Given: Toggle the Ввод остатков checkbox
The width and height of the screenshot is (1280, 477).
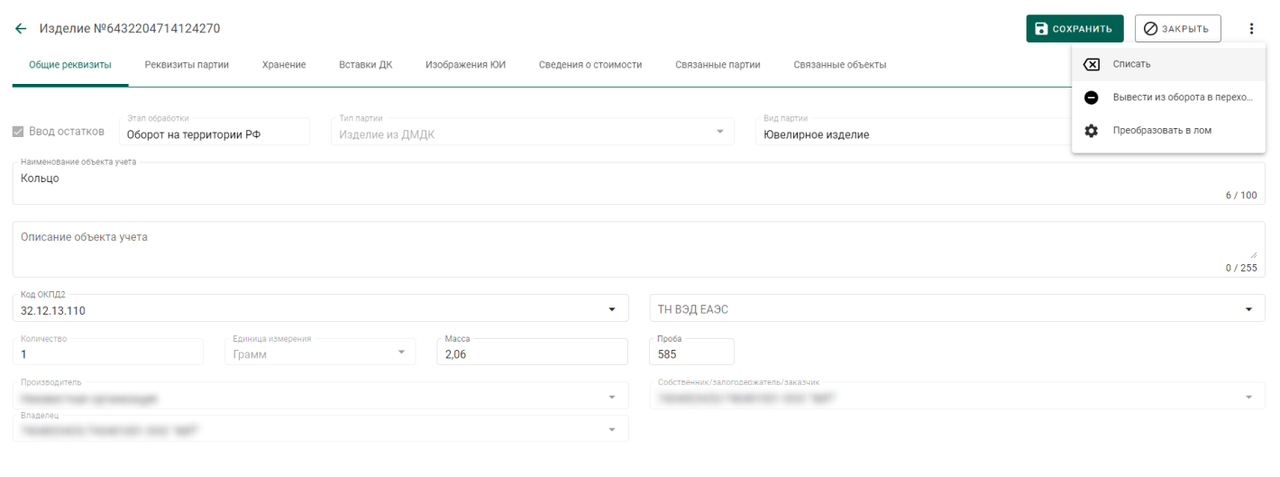Looking at the screenshot, I should (18, 131).
